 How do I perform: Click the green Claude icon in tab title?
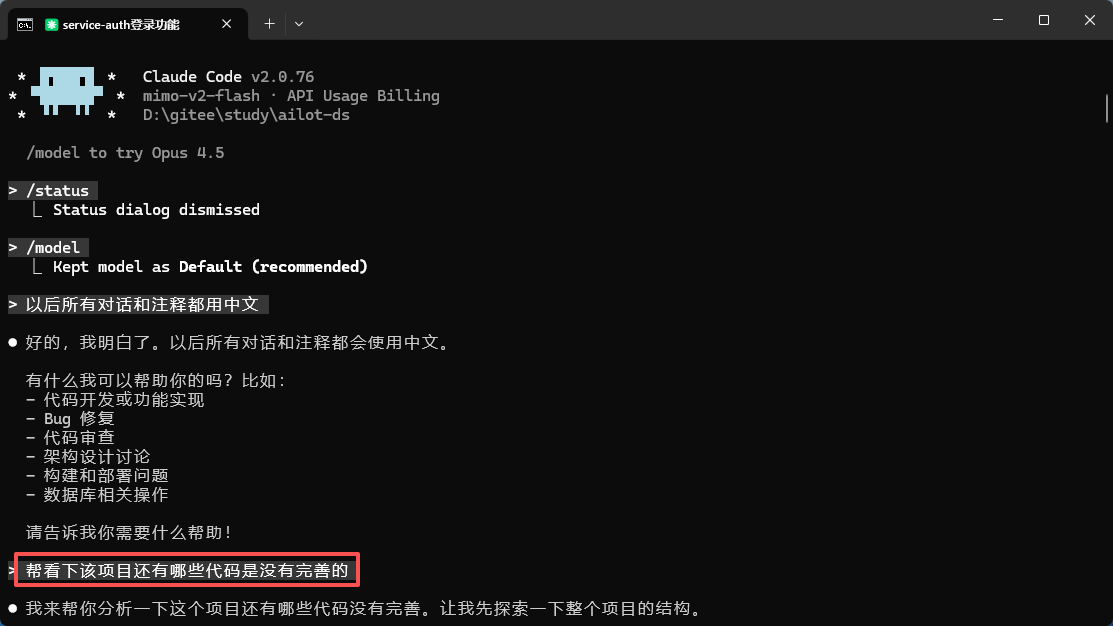[51, 25]
